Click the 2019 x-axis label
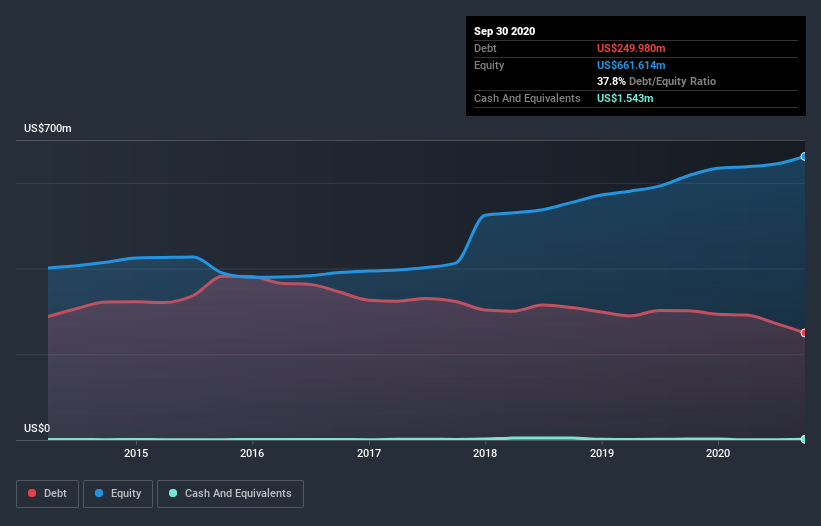Viewport: 821px width, 526px height. click(x=602, y=453)
